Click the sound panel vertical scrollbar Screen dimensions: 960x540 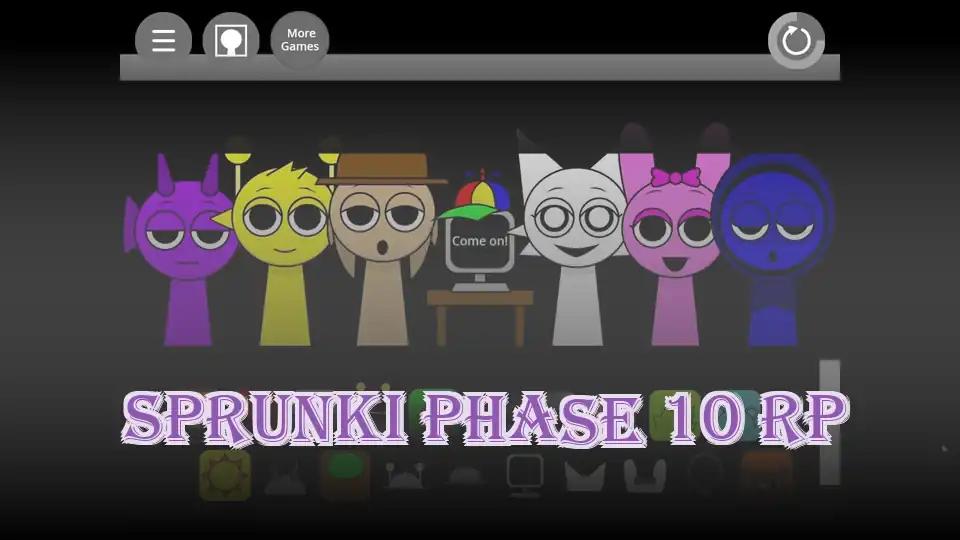coord(830,422)
